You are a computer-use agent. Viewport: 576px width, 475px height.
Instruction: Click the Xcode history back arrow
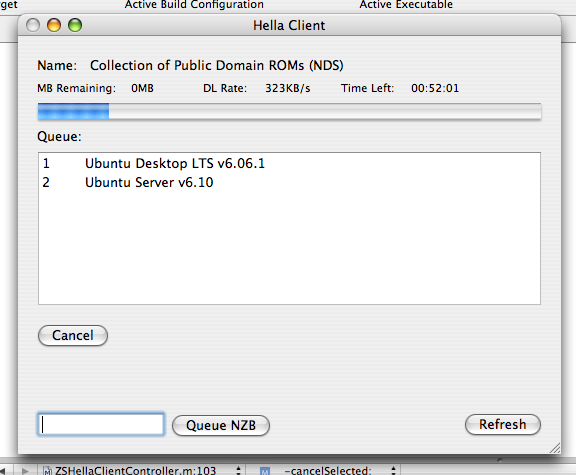(x=3, y=471)
